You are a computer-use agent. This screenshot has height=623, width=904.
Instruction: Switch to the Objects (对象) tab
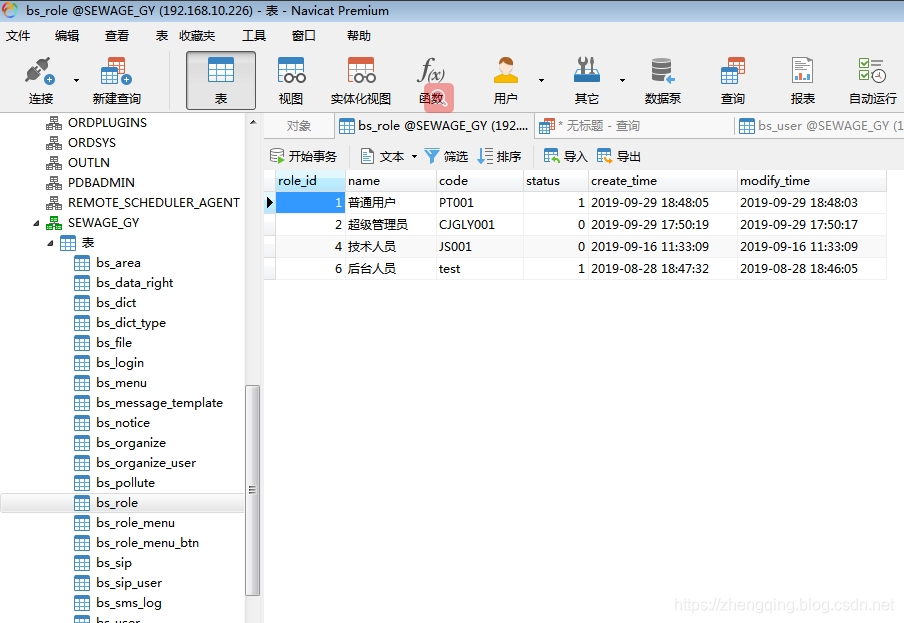(x=299, y=126)
